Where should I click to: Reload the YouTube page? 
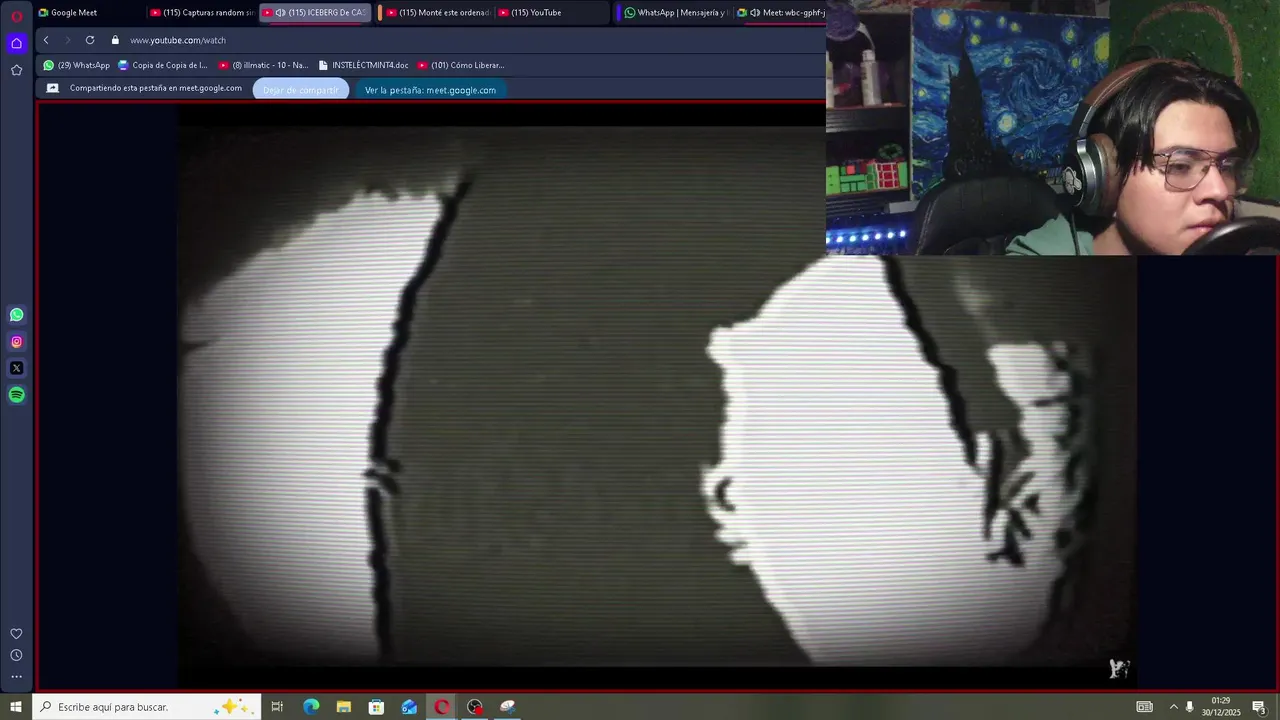point(90,40)
